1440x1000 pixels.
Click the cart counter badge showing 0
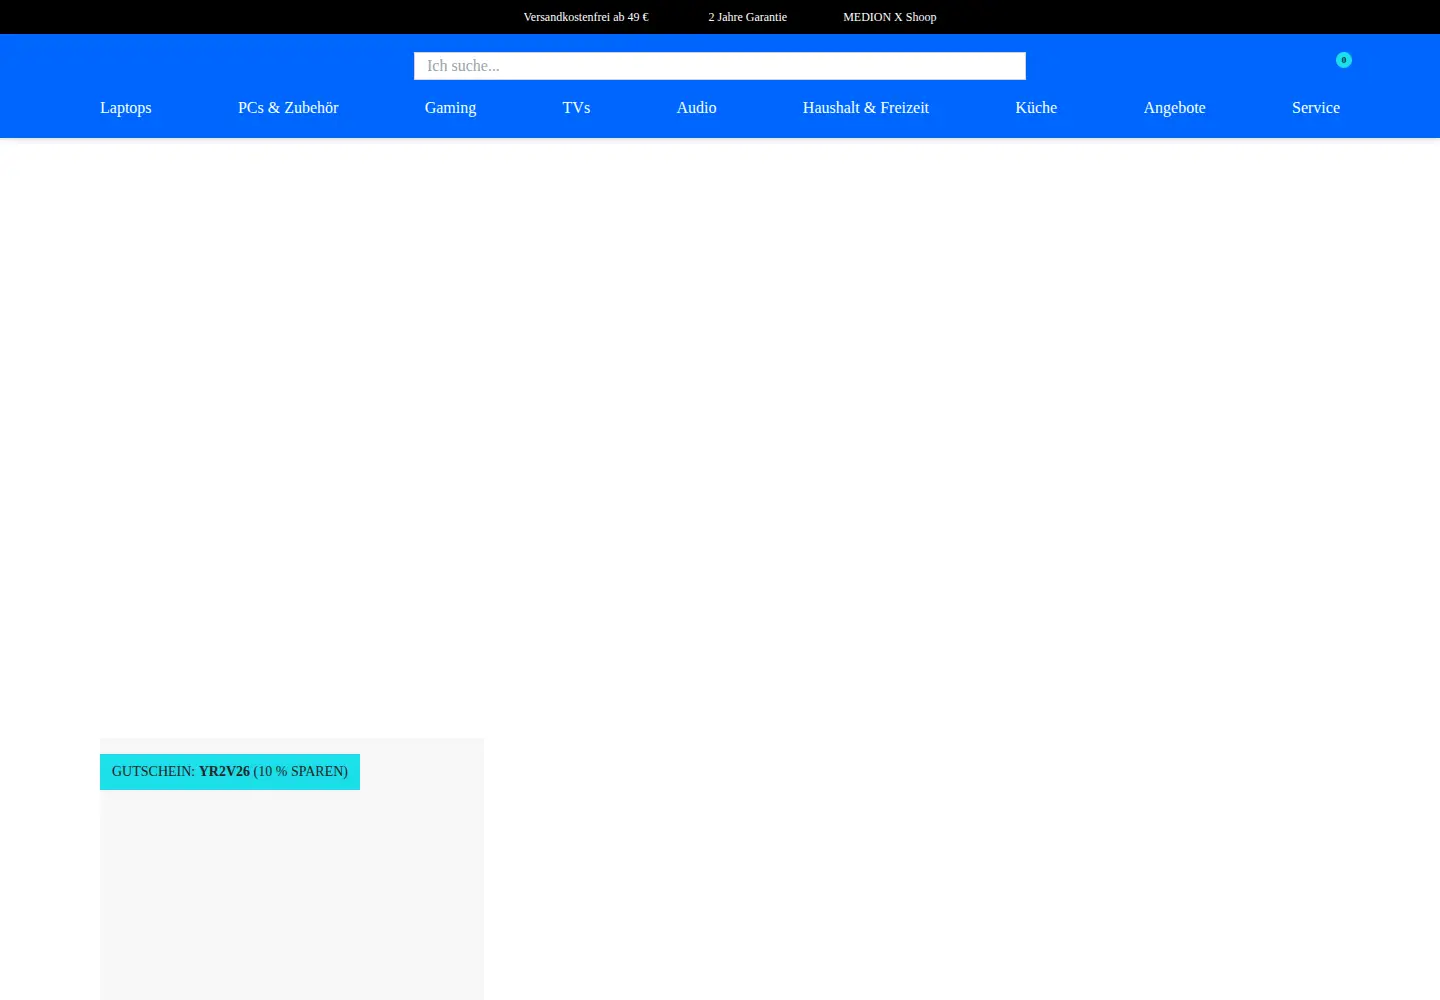1343,60
